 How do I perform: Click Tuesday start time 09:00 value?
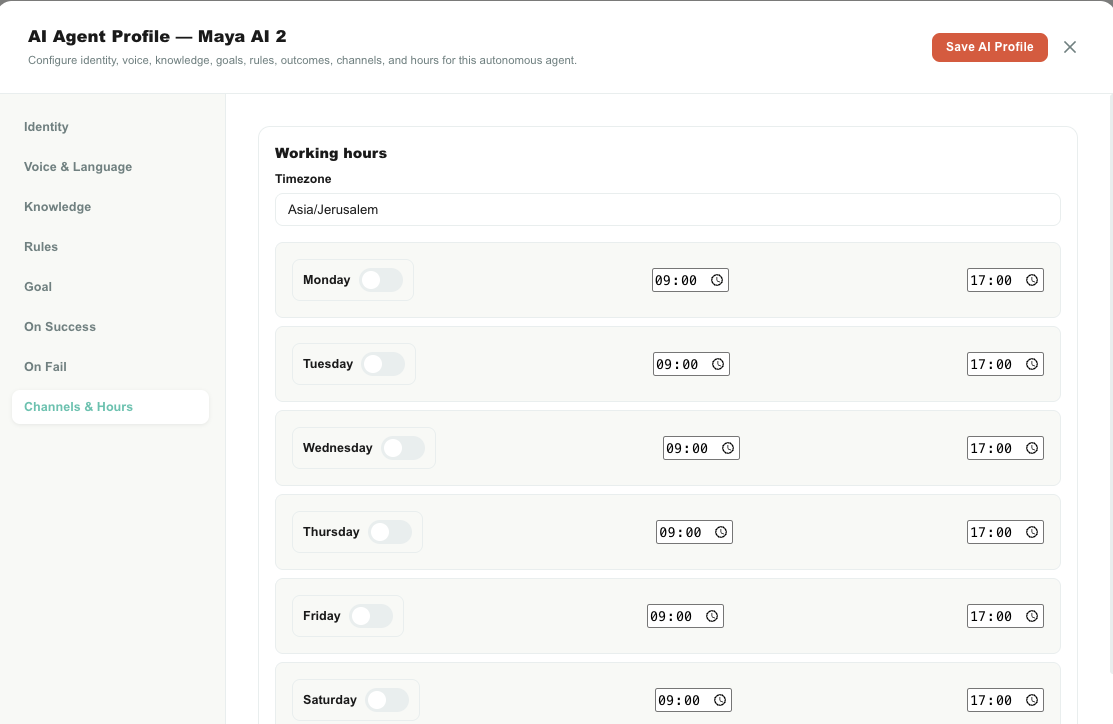coord(677,364)
